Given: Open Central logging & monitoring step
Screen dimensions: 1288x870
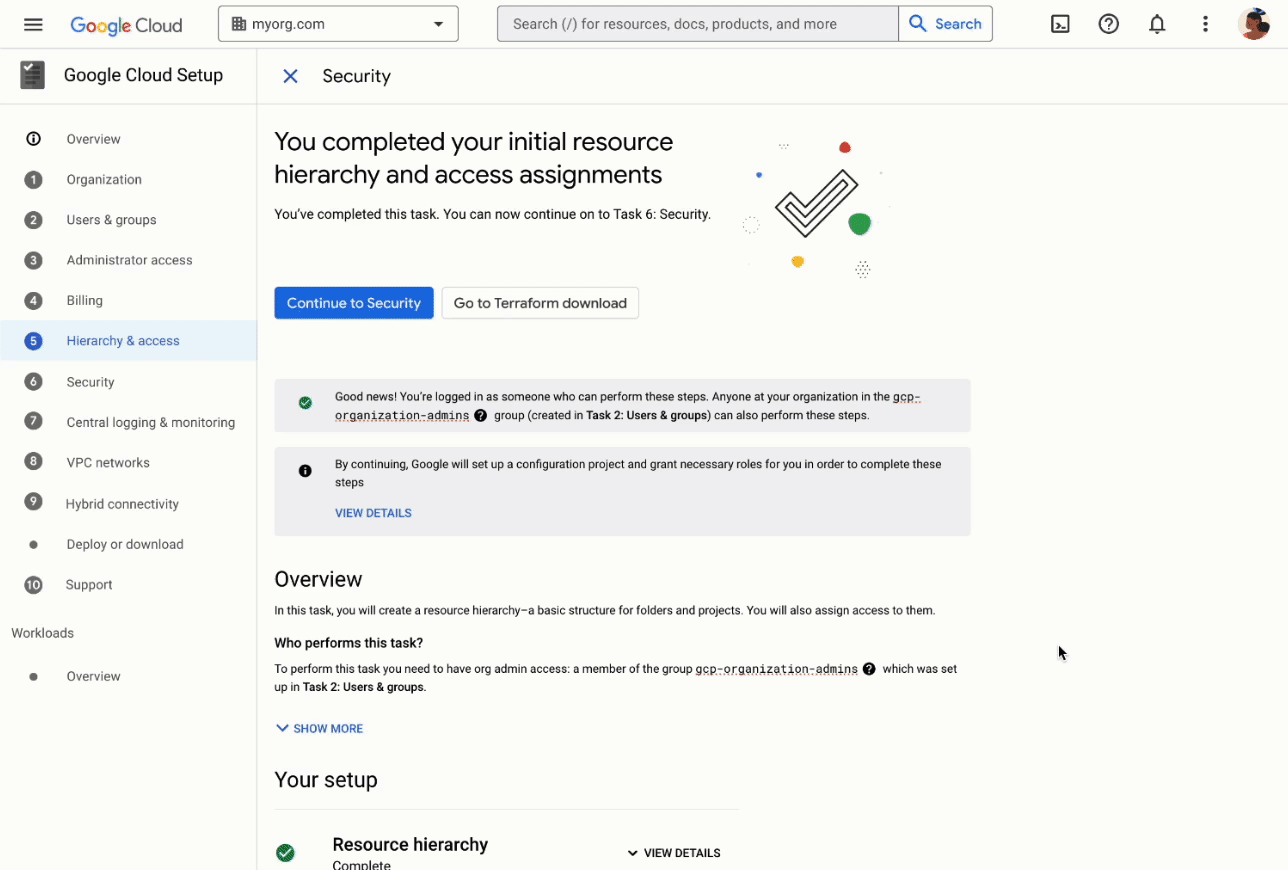Looking at the screenshot, I should click(x=150, y=422).
